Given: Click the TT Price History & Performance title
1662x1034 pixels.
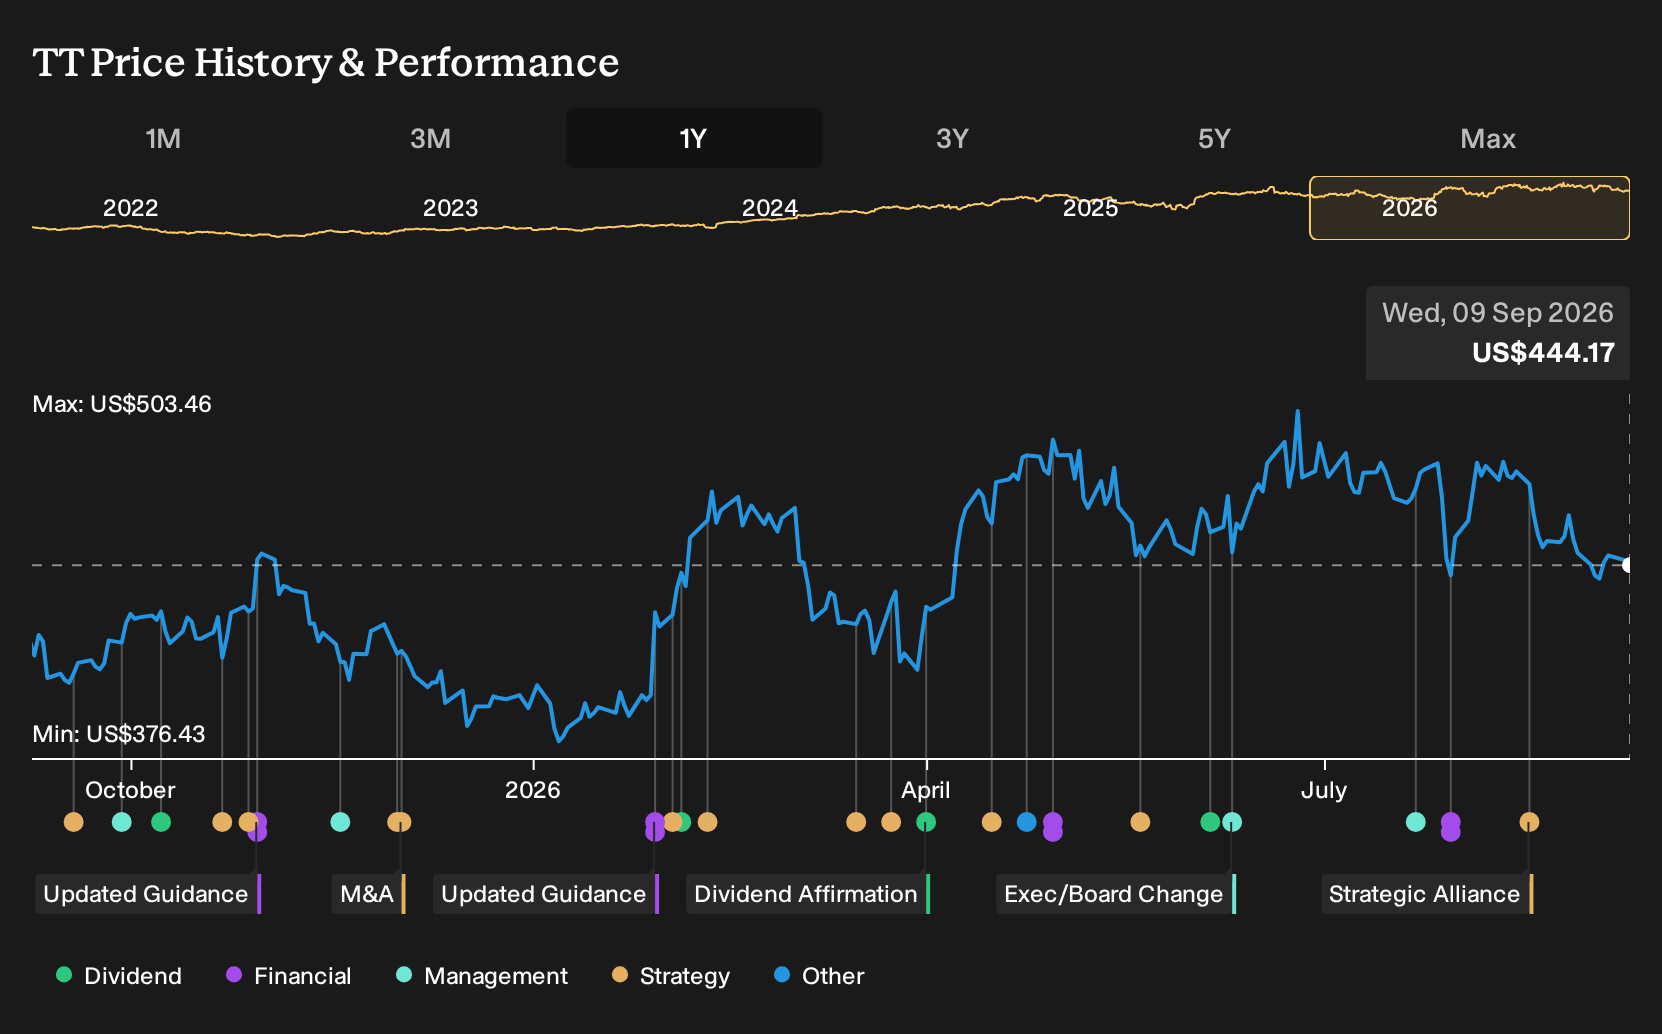Looking at the screenshot, I should point(326,62).
